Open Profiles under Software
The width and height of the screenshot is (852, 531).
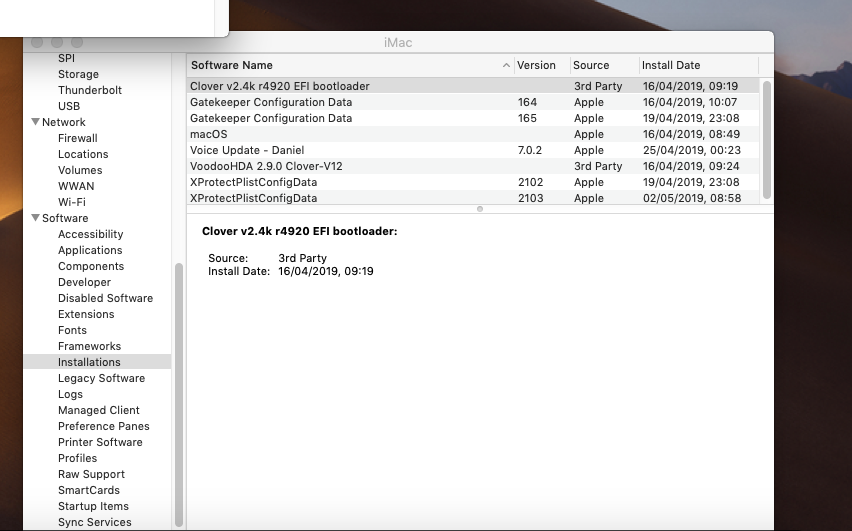pos(77,458)
